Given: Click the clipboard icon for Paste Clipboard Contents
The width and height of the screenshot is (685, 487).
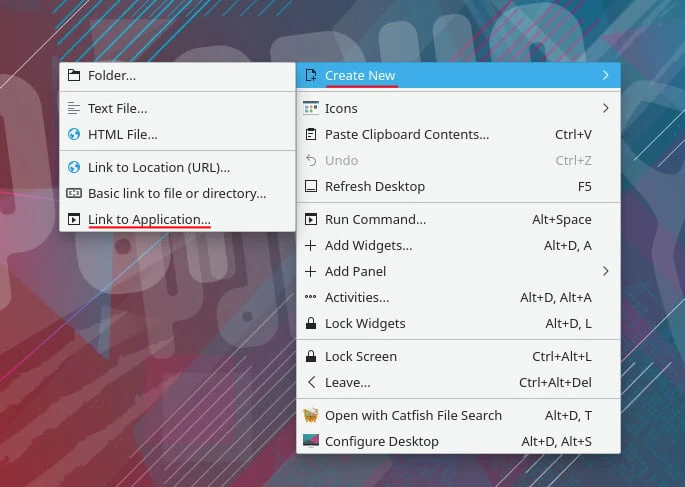Looking at the screenshot, I should (x=310, y=134).
